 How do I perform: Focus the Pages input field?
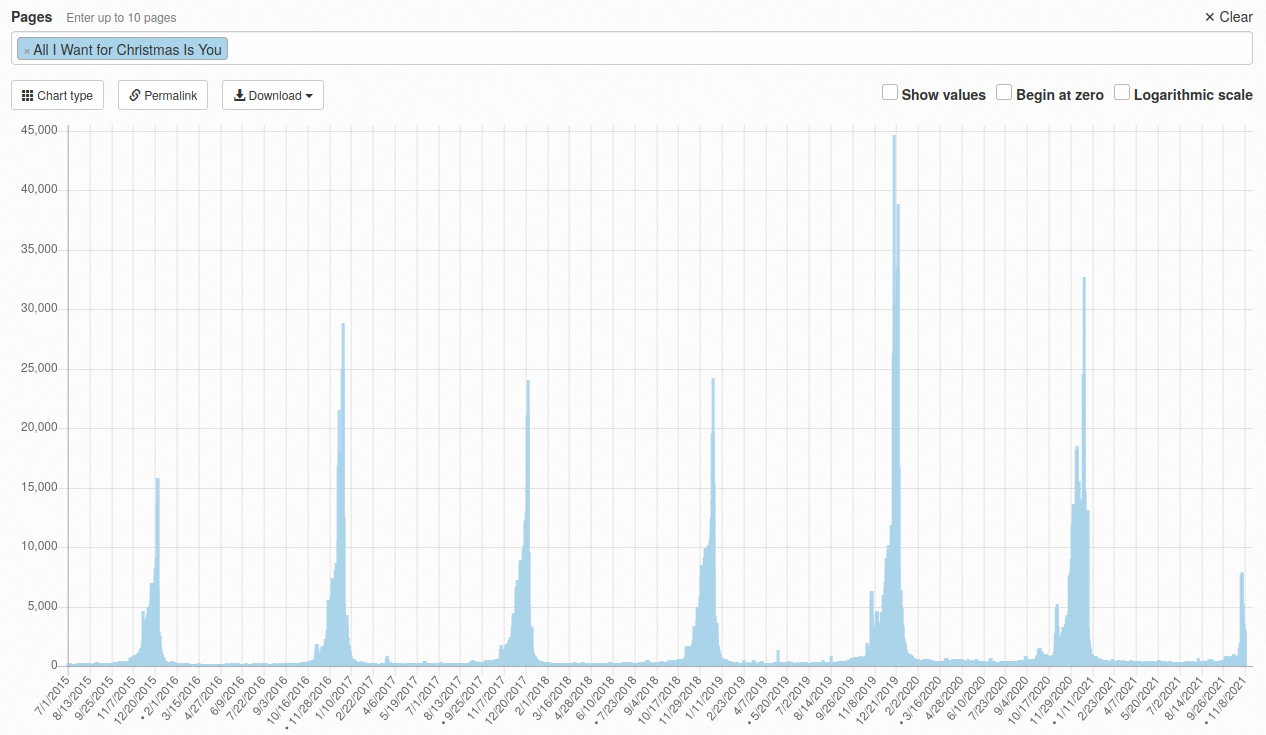click(x=632, y=48)
